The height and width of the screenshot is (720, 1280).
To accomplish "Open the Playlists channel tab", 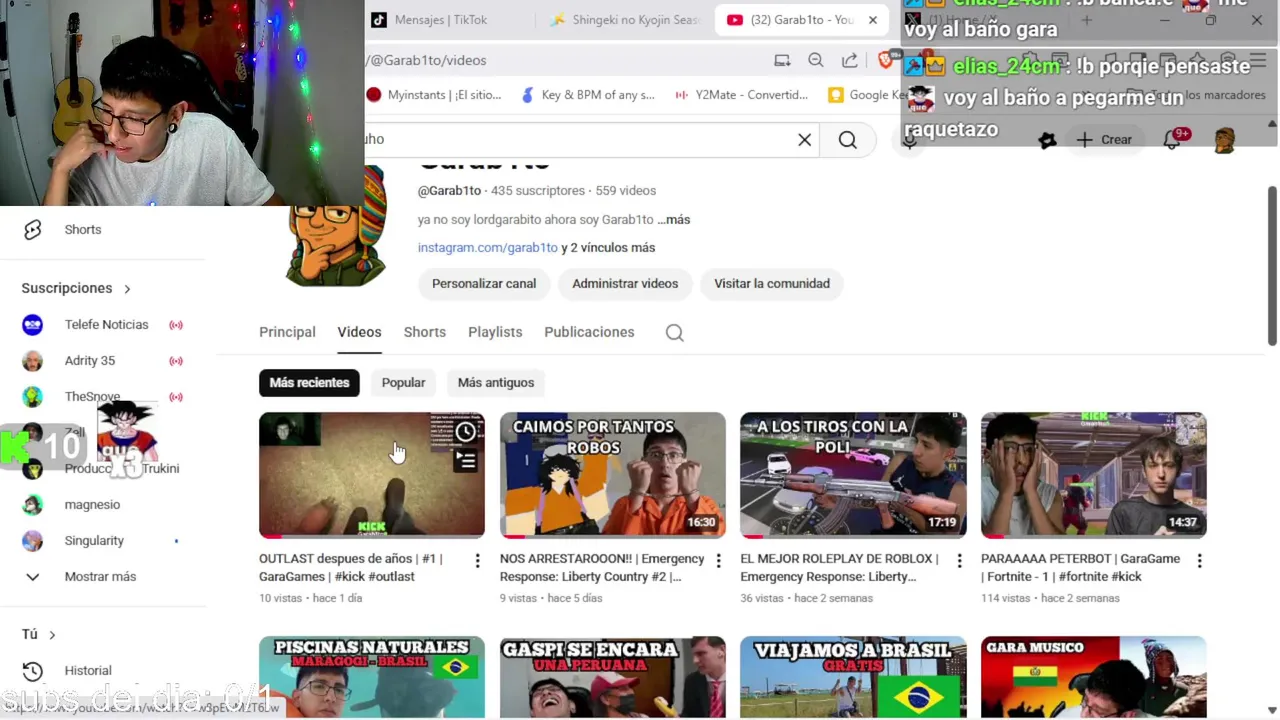I will [x=495, y=332].
